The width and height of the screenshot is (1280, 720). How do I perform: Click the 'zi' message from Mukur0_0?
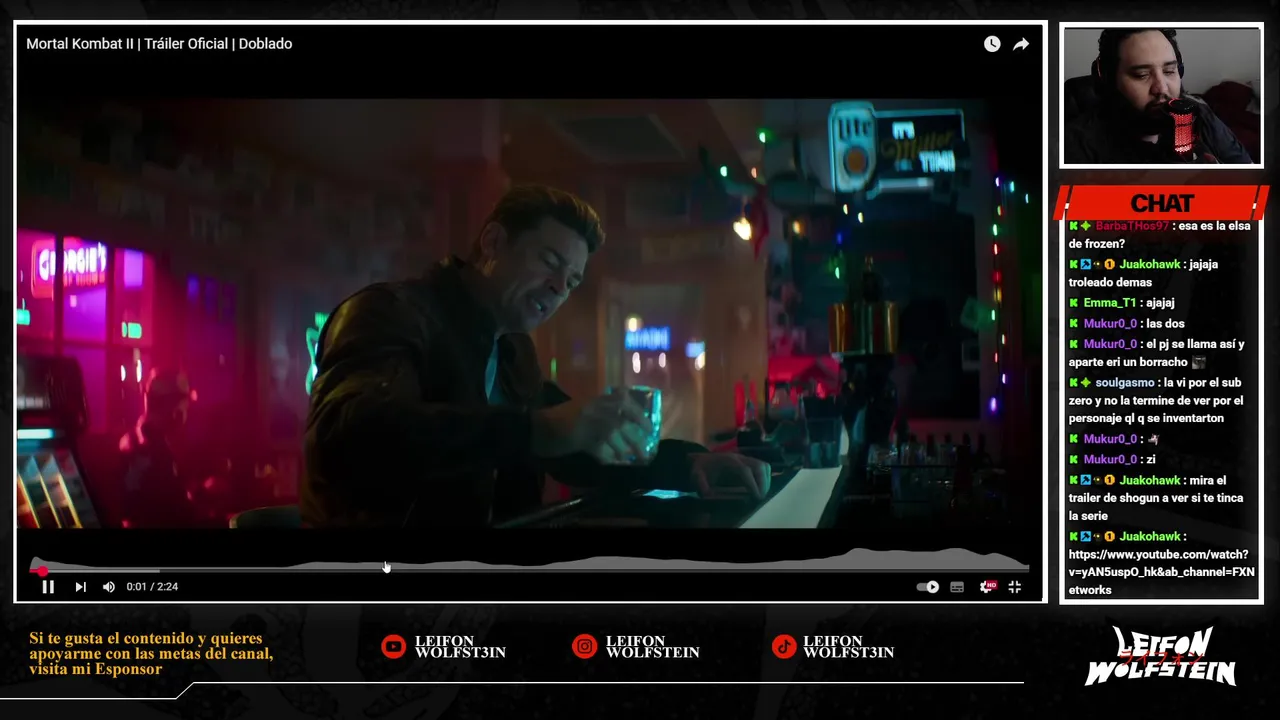point(1150,459)
